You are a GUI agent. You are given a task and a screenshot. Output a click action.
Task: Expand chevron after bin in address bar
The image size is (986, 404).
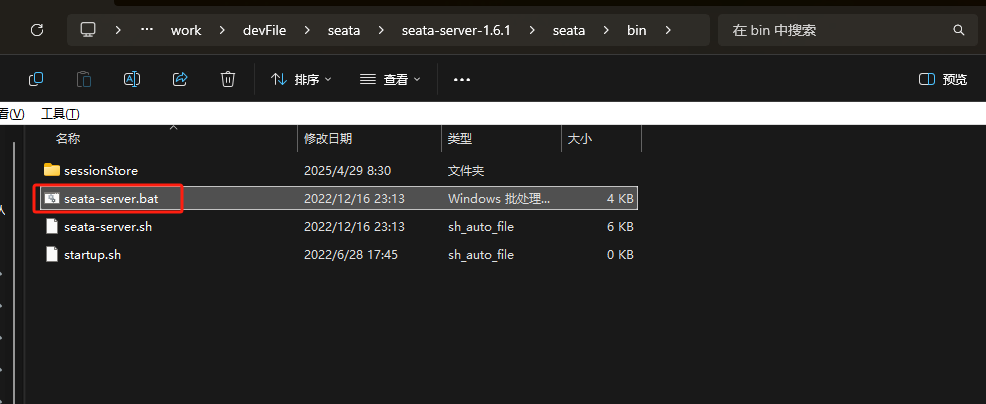pyautogui.click(x=668, y=30)
